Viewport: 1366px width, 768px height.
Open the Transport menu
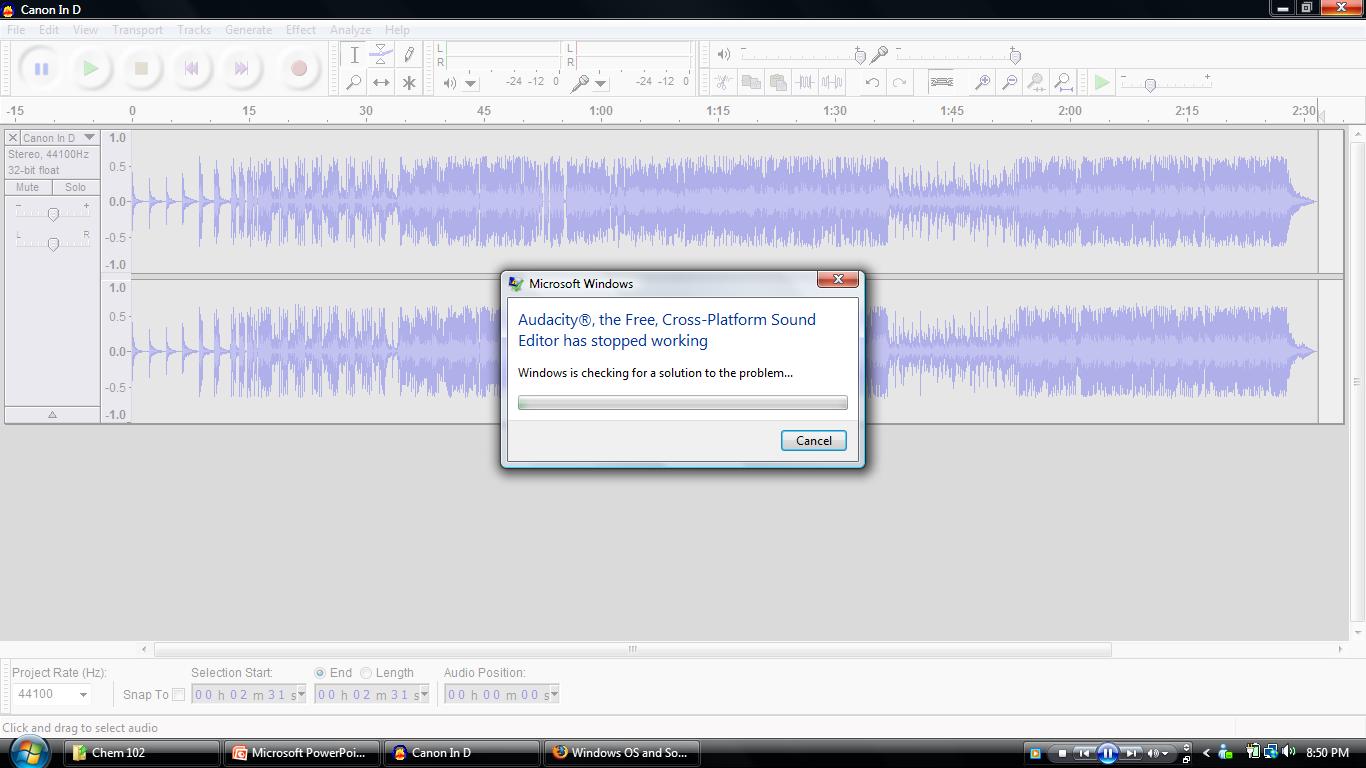(x=137, y=30)
